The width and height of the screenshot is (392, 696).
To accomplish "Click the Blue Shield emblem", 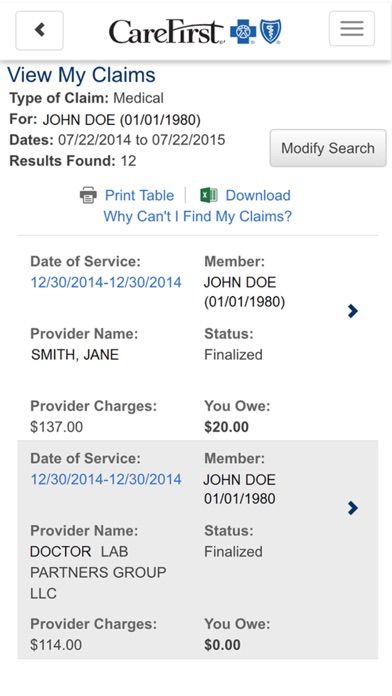I will point(270,32).
